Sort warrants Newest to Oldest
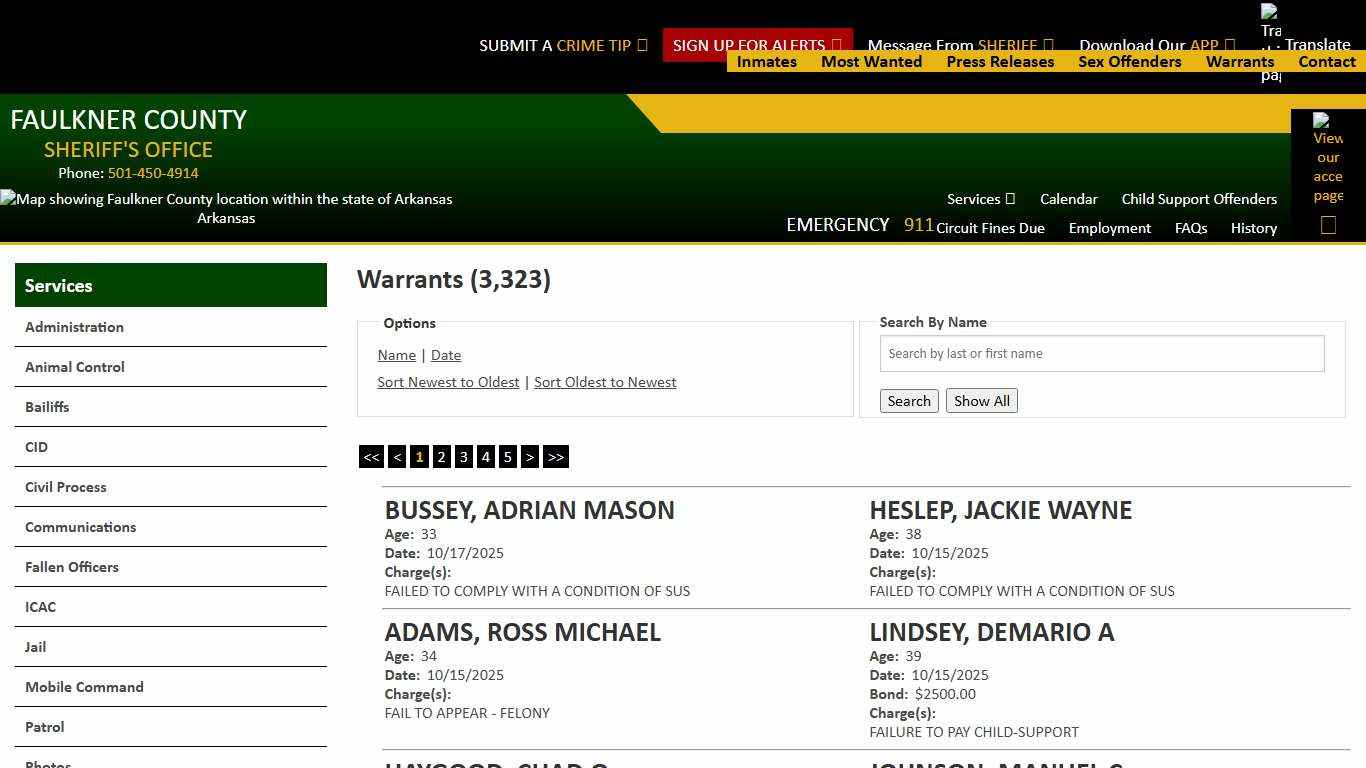 pos(448,382)
